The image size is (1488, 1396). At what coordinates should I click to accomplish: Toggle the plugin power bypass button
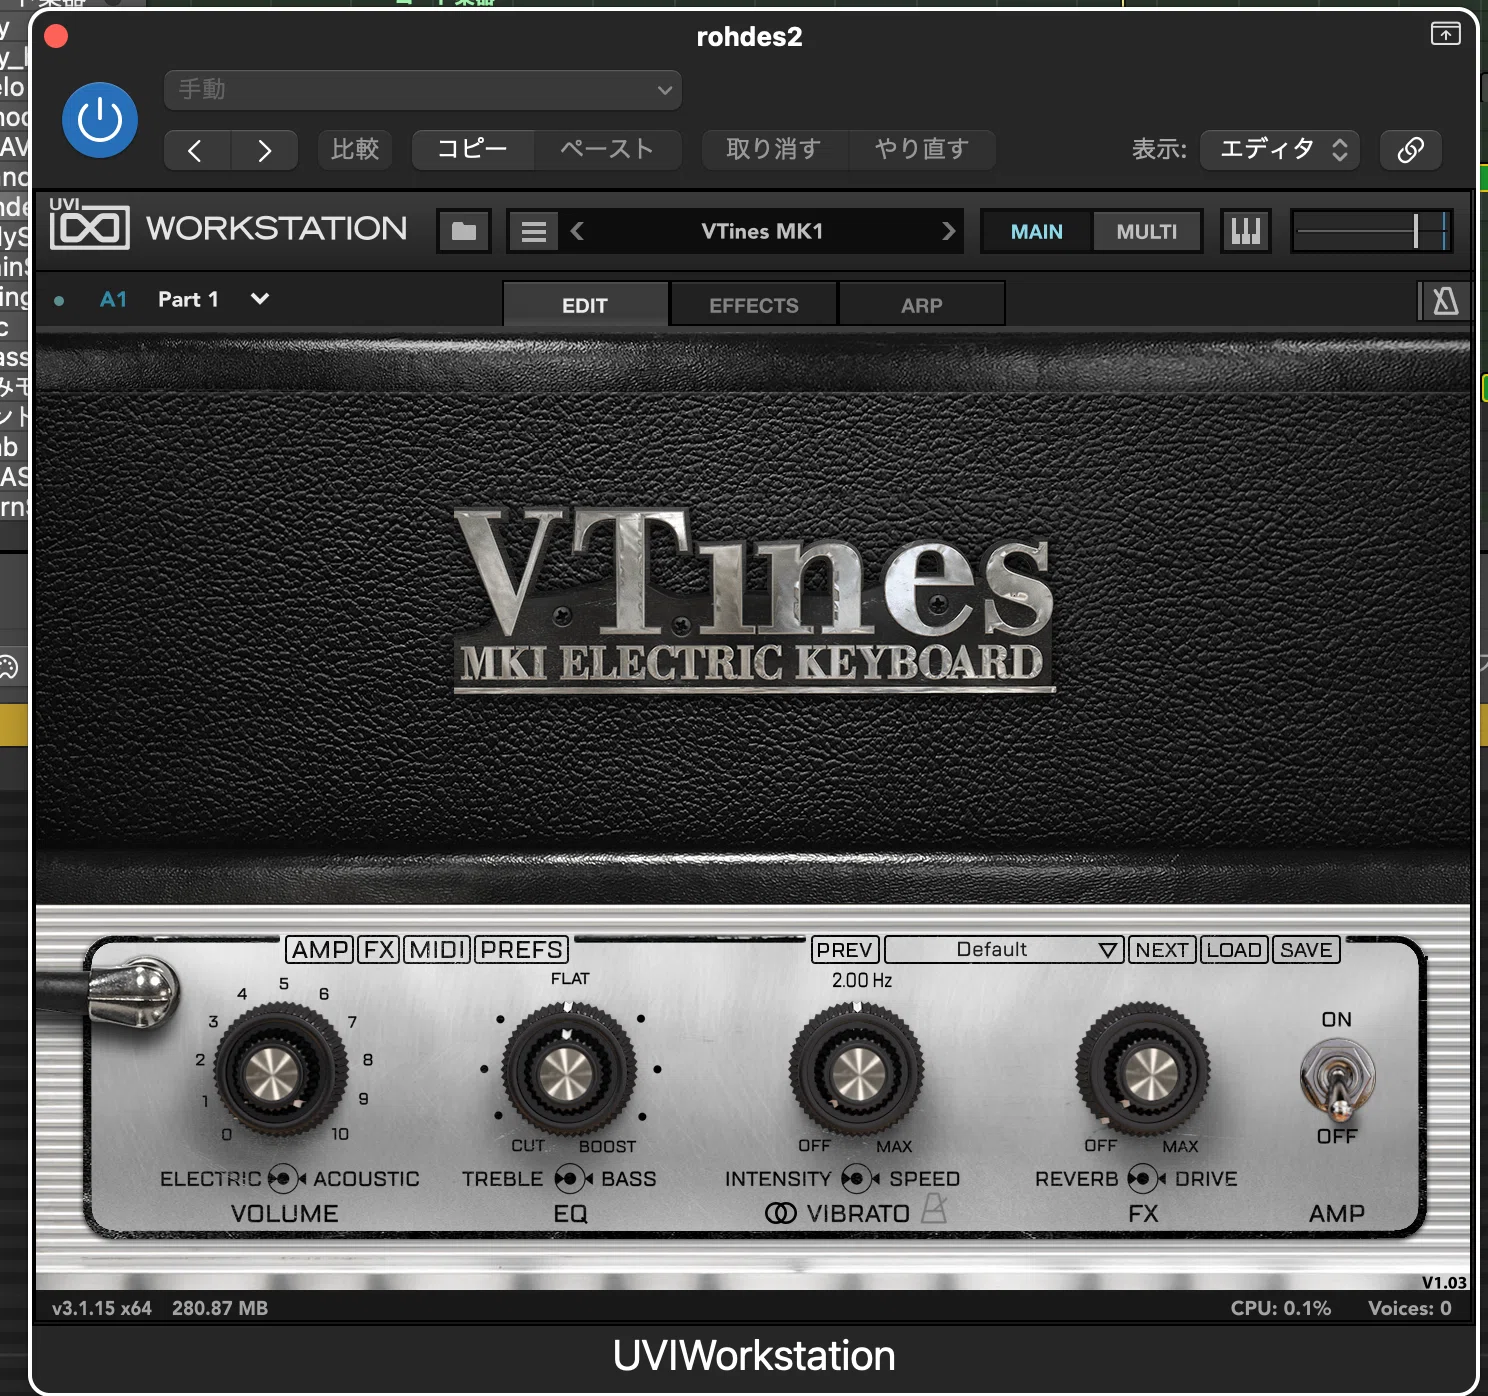[100, 121]
